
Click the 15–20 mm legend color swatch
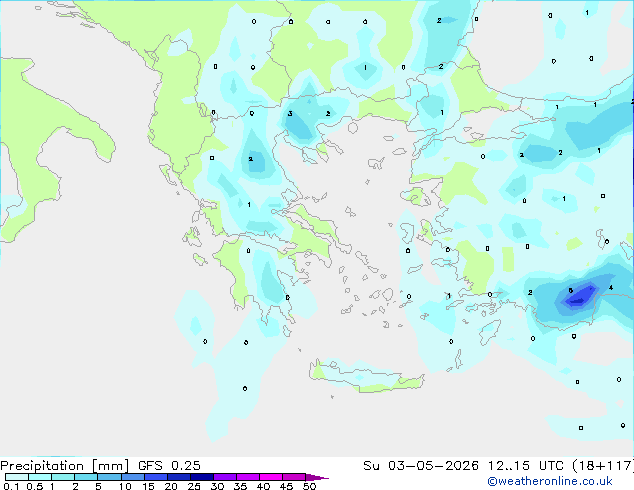[x=155, y=477]
